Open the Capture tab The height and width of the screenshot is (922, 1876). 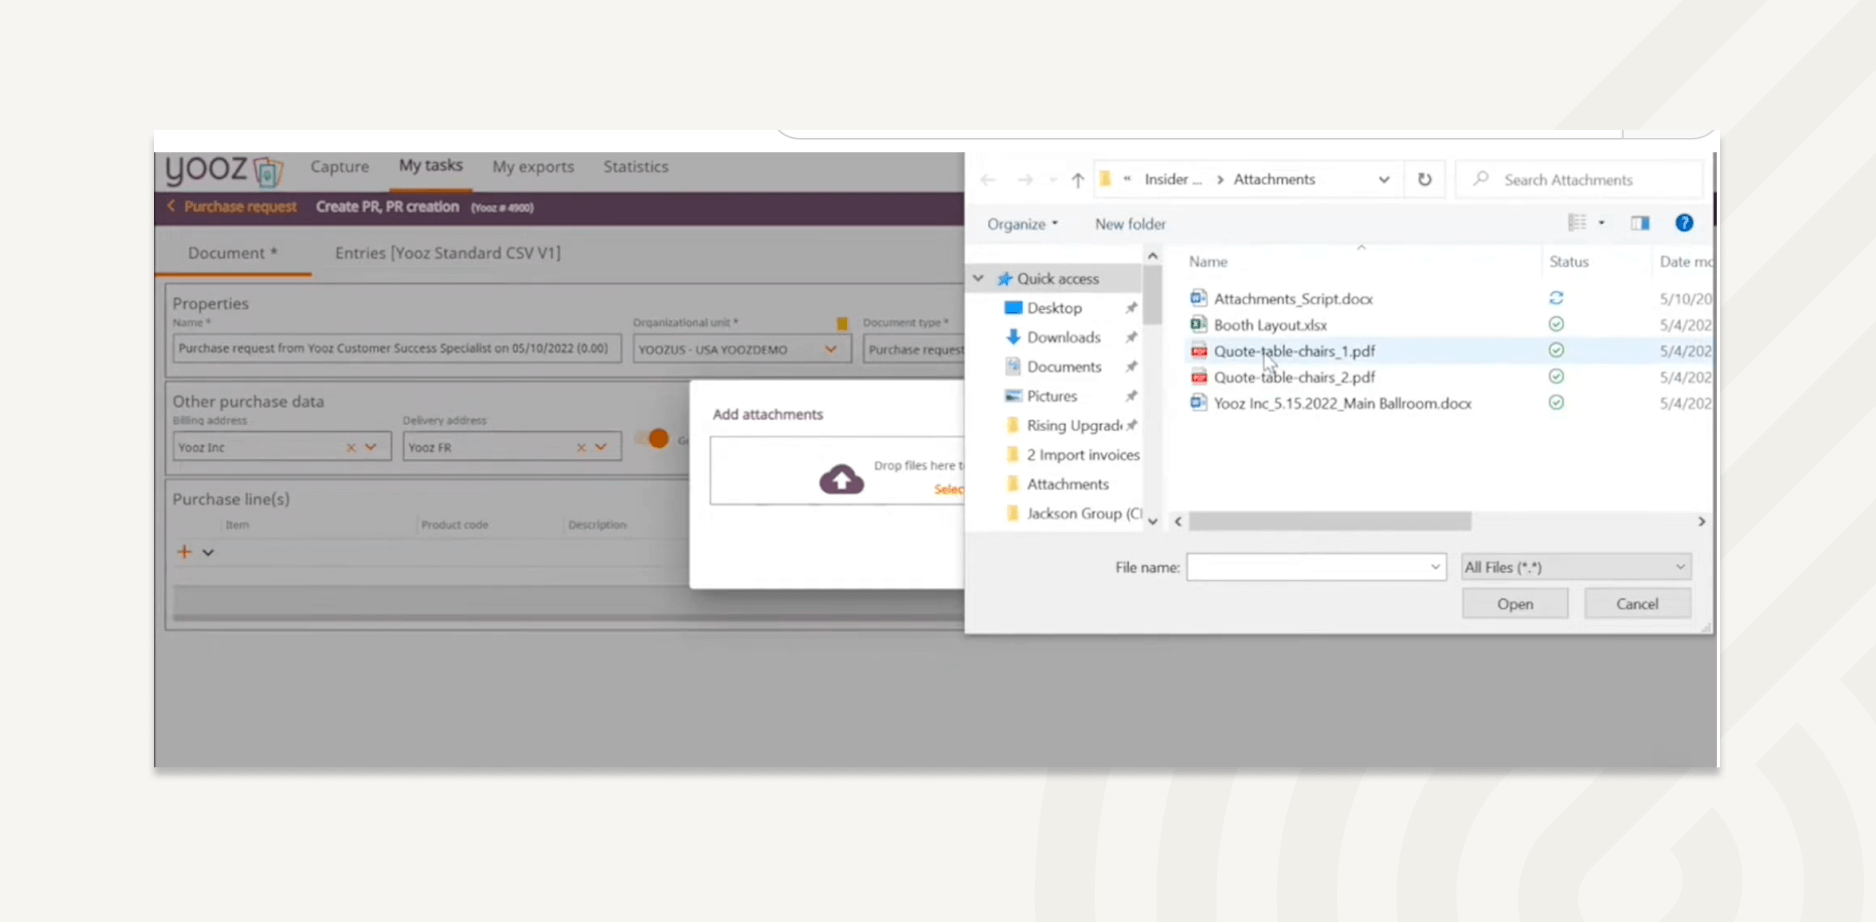[x=339, y=166]
